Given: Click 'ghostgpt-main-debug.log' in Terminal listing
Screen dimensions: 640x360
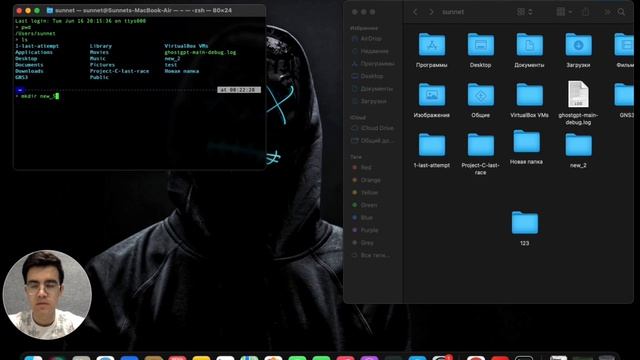Looking at the screenshot, I should 200,52.
